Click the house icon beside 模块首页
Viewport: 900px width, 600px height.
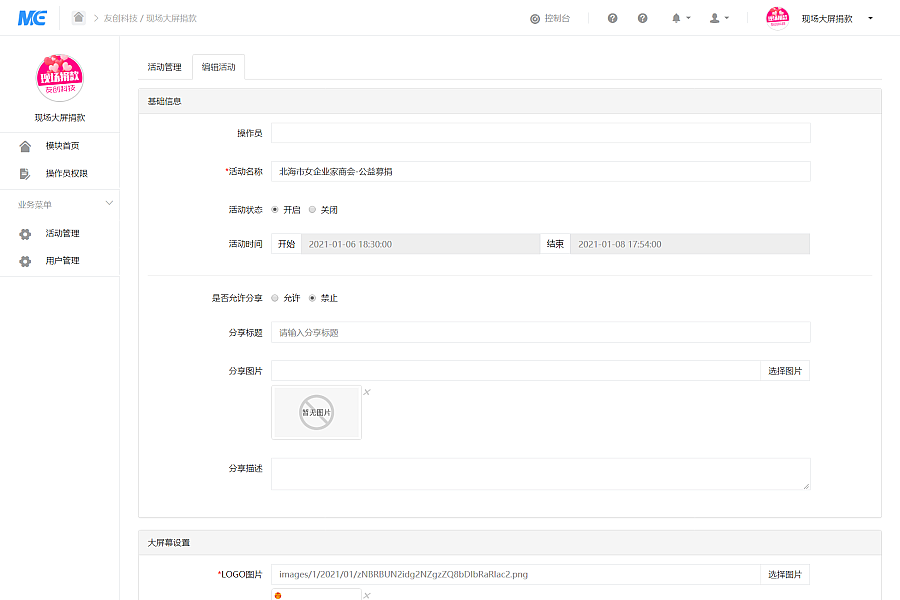click(x=25, y=146)
